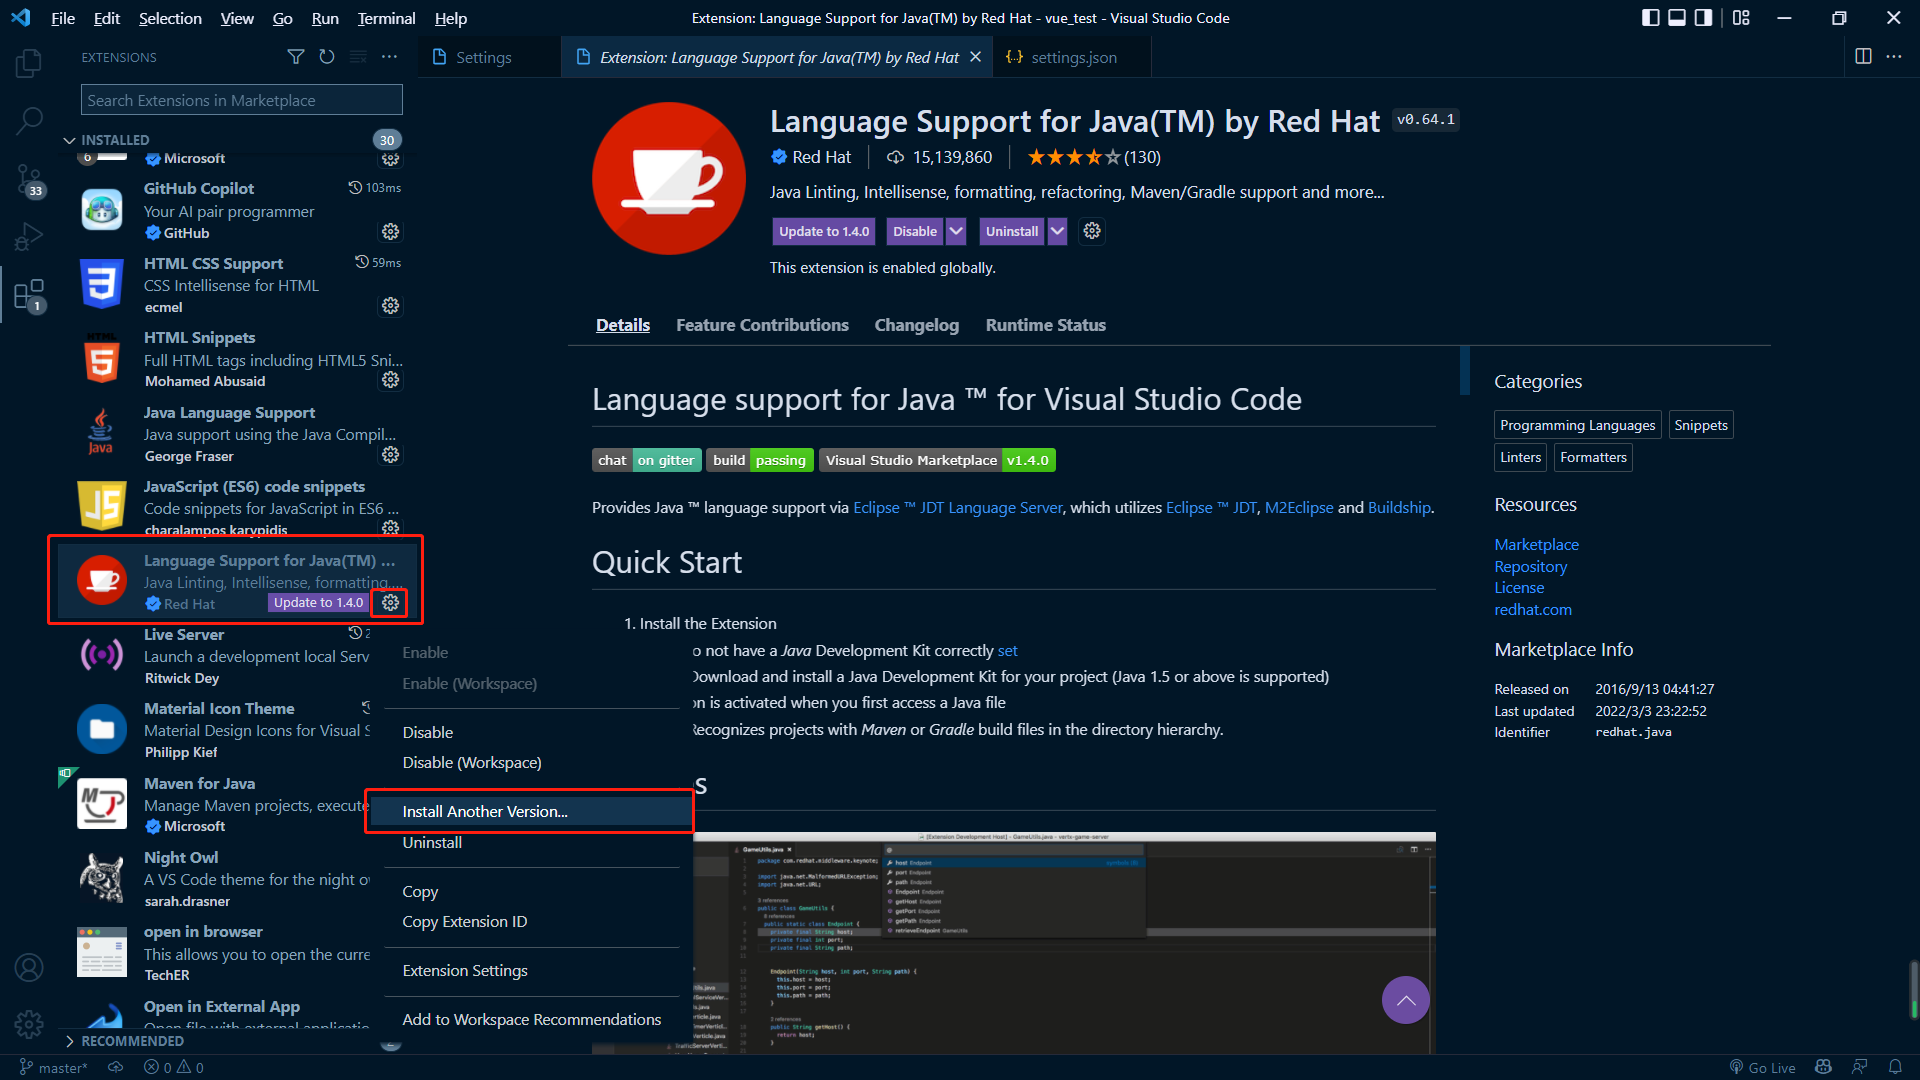
Task: Open the Explorer view in activity bar
Action: click(29, 64)
